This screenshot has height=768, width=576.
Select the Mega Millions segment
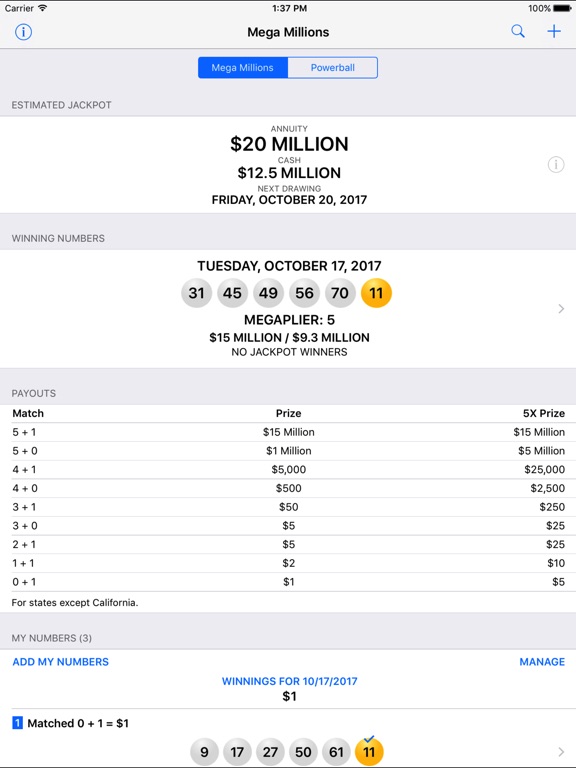pos(243,68)
